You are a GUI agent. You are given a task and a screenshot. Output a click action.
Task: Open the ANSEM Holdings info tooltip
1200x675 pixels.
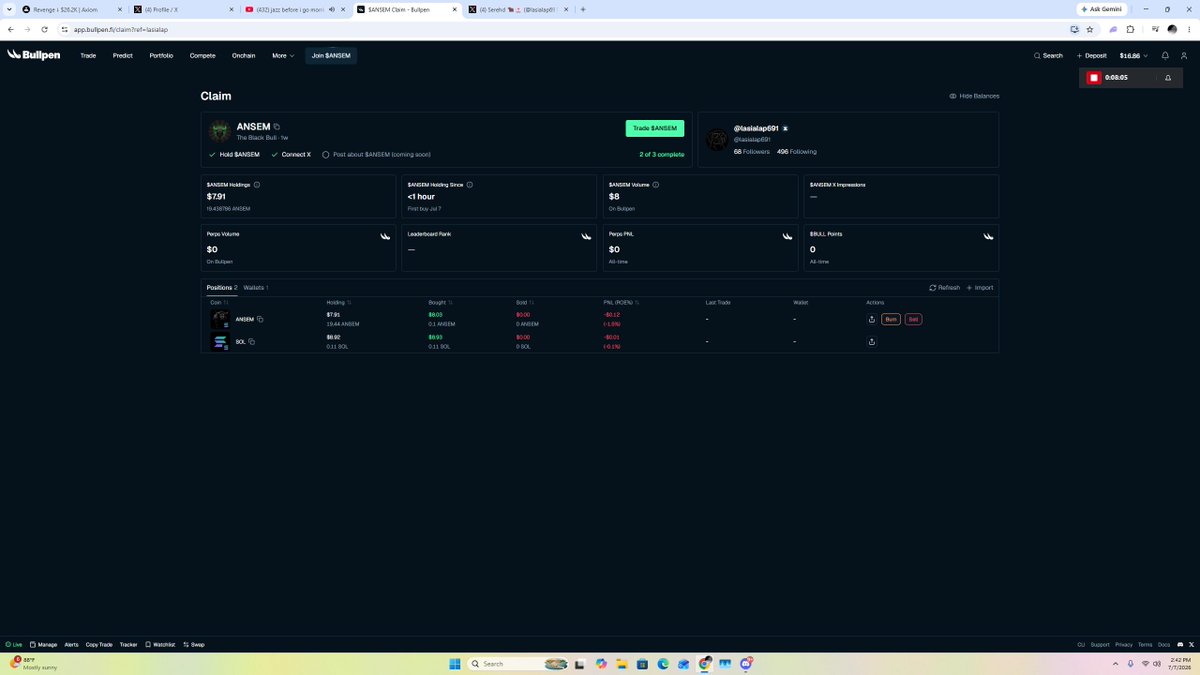[257, 185]
